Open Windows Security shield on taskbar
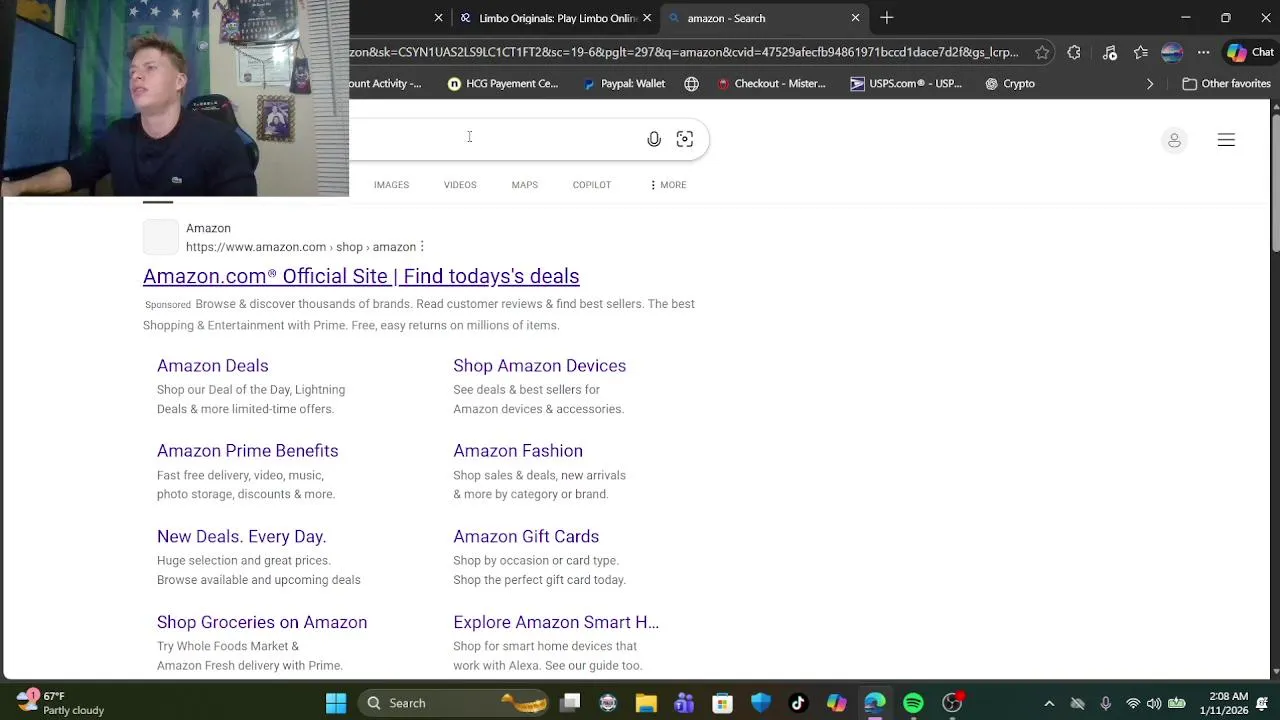The image size is (1280, 720). point(761,703)
